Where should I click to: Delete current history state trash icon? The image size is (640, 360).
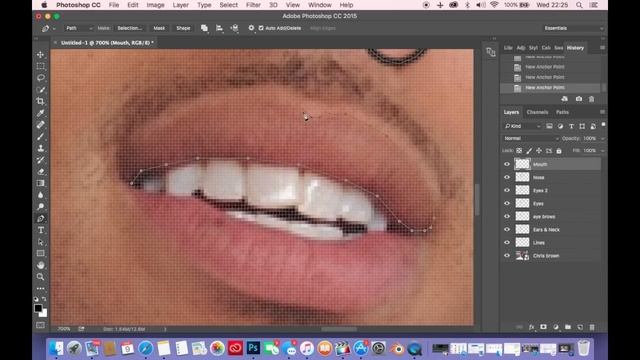pos(591,99)
